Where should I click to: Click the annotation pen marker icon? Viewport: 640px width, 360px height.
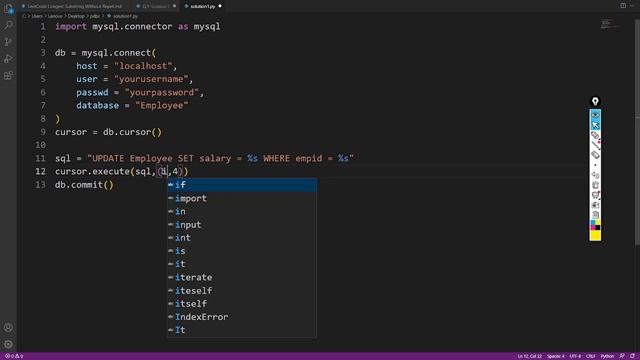click(595, 101)
